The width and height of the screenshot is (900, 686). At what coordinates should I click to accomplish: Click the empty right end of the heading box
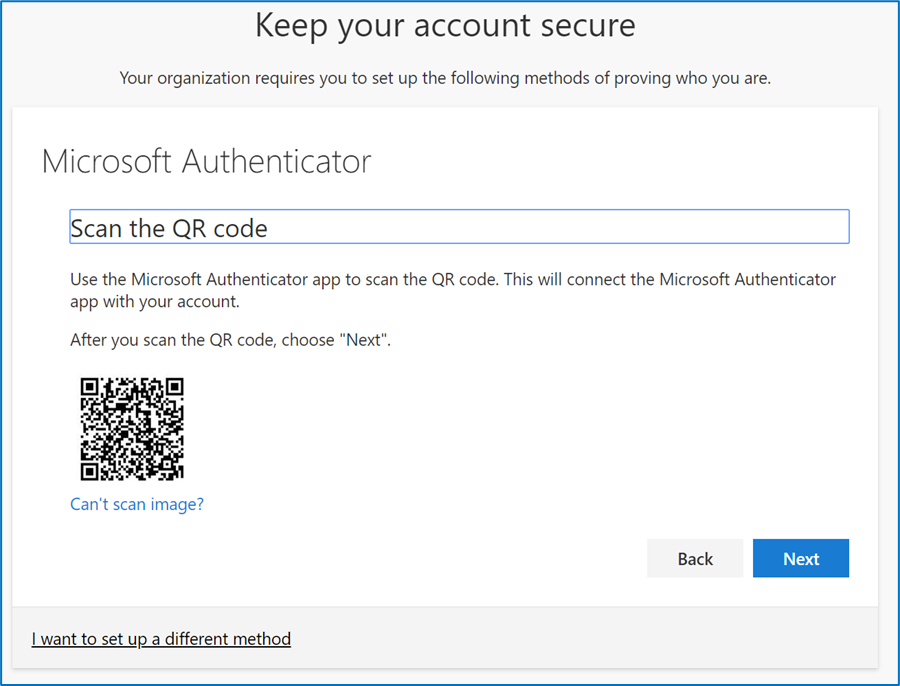[780, 227]
